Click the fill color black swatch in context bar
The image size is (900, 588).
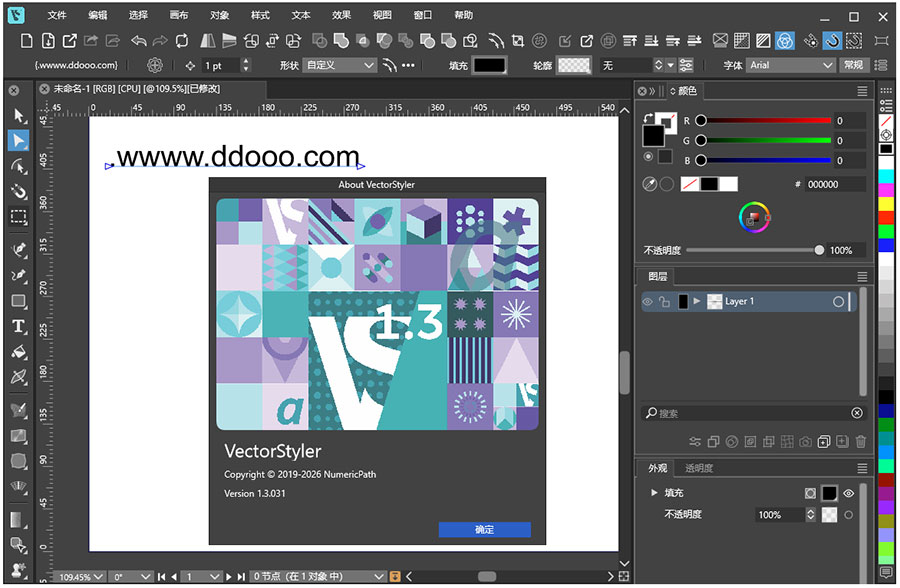pos(490,65)
